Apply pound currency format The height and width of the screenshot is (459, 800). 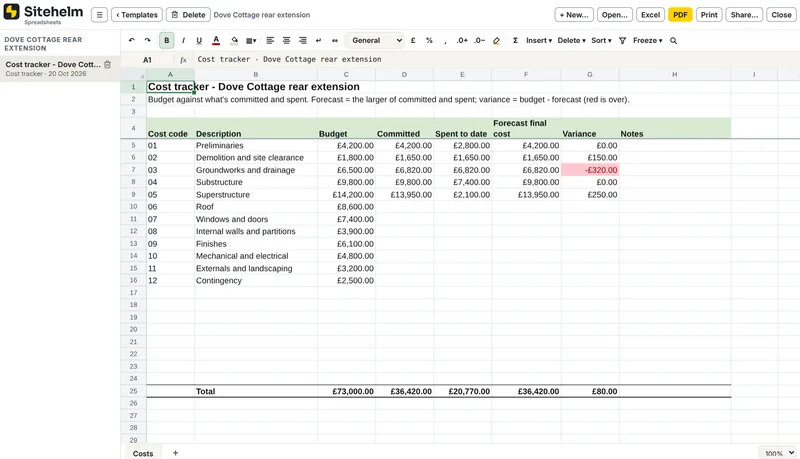pyautogui.click(x=413, y=40)
